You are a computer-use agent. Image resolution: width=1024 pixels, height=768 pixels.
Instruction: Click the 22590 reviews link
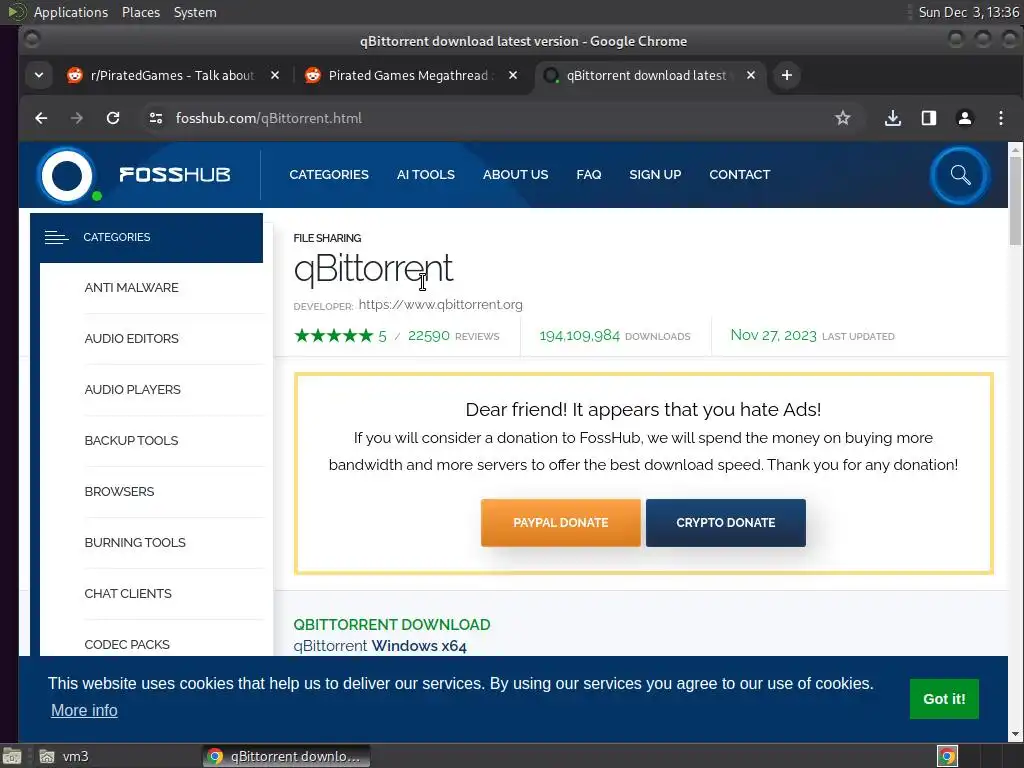(x=454, y=336)
